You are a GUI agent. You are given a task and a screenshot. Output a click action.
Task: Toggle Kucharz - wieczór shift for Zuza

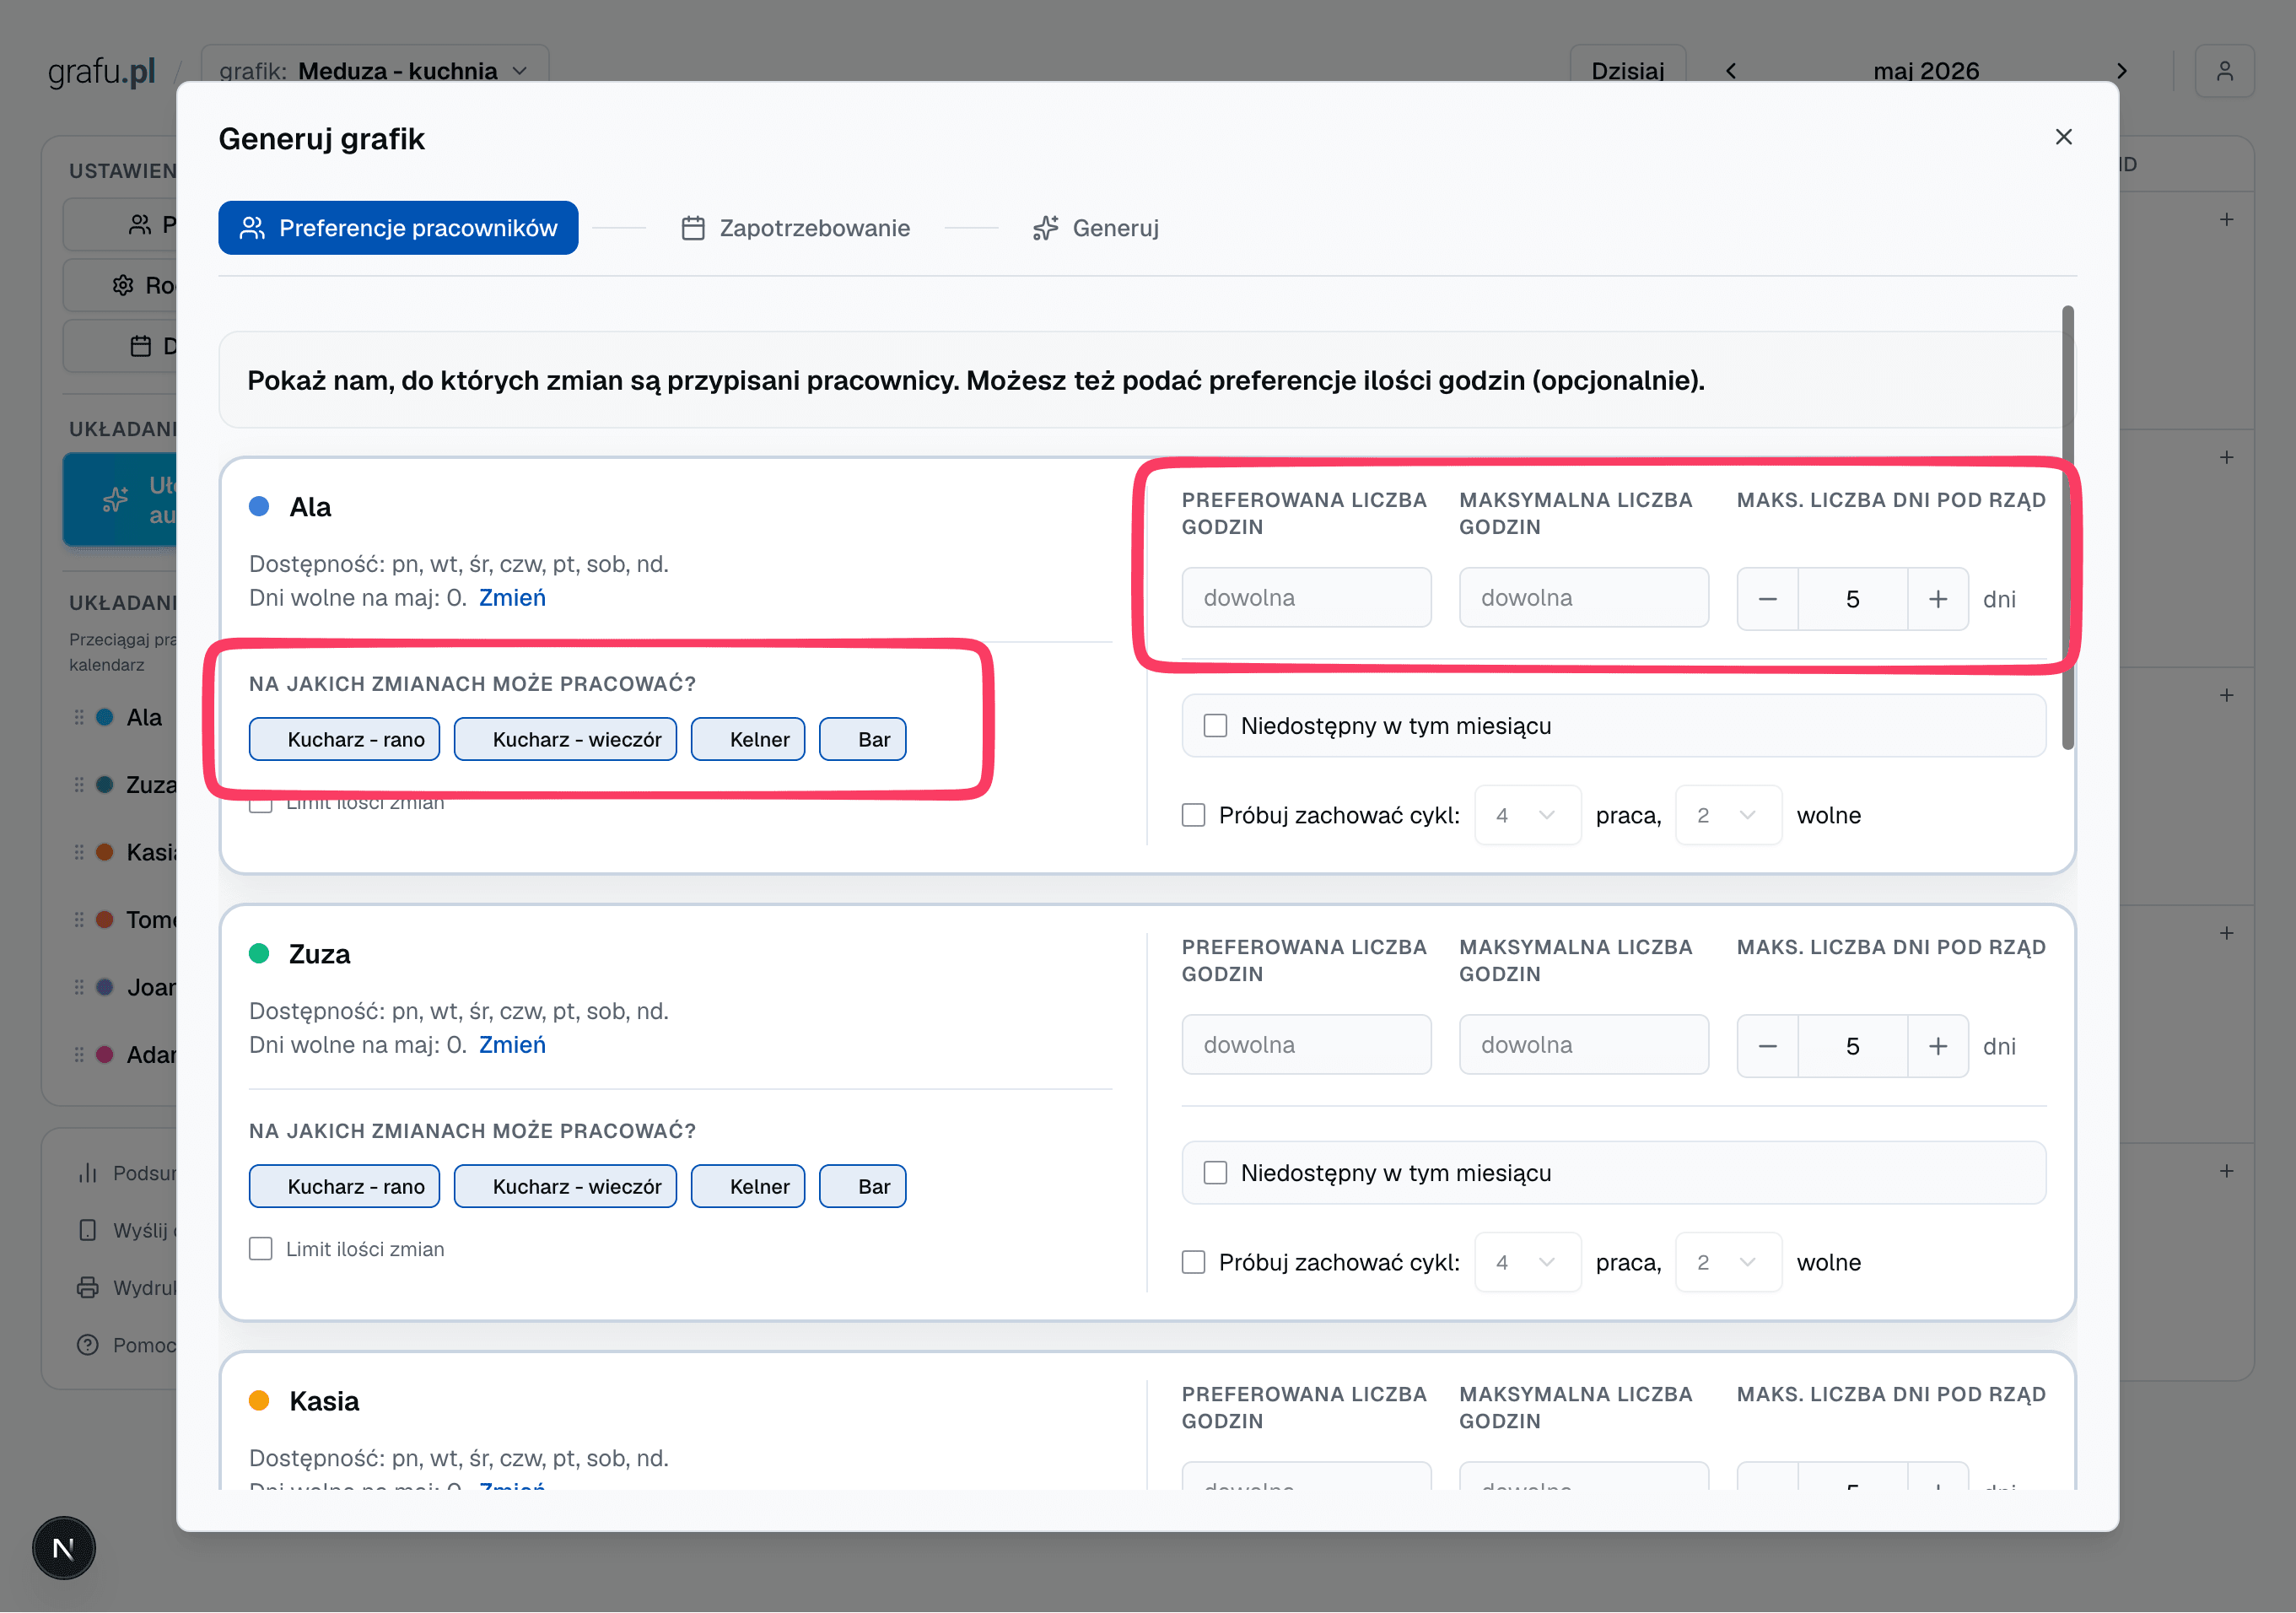565,1186
